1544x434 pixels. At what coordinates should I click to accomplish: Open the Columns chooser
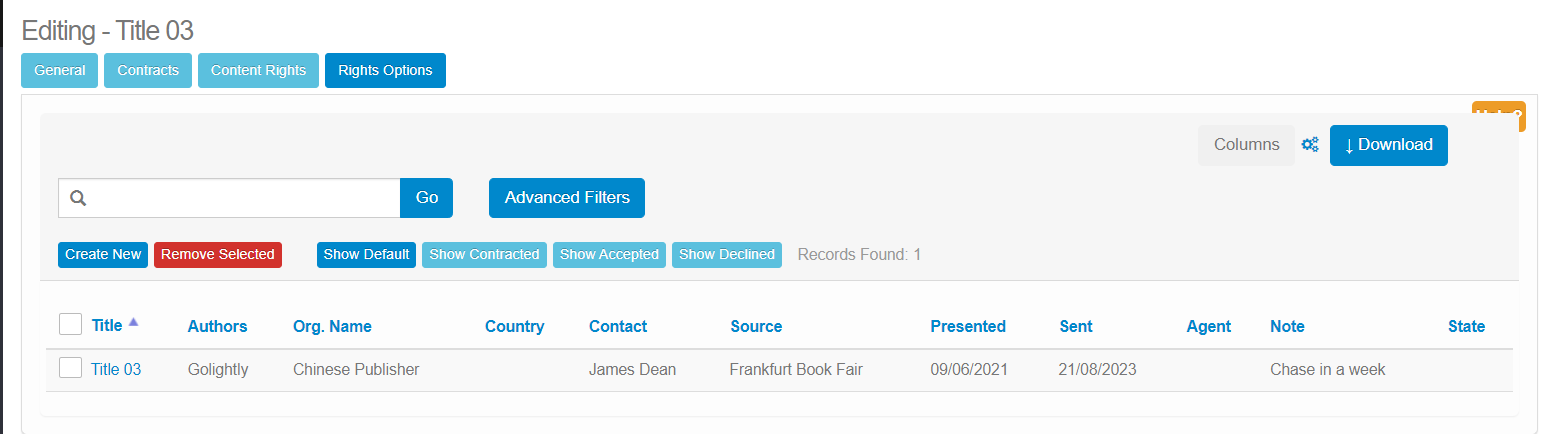1245,145
